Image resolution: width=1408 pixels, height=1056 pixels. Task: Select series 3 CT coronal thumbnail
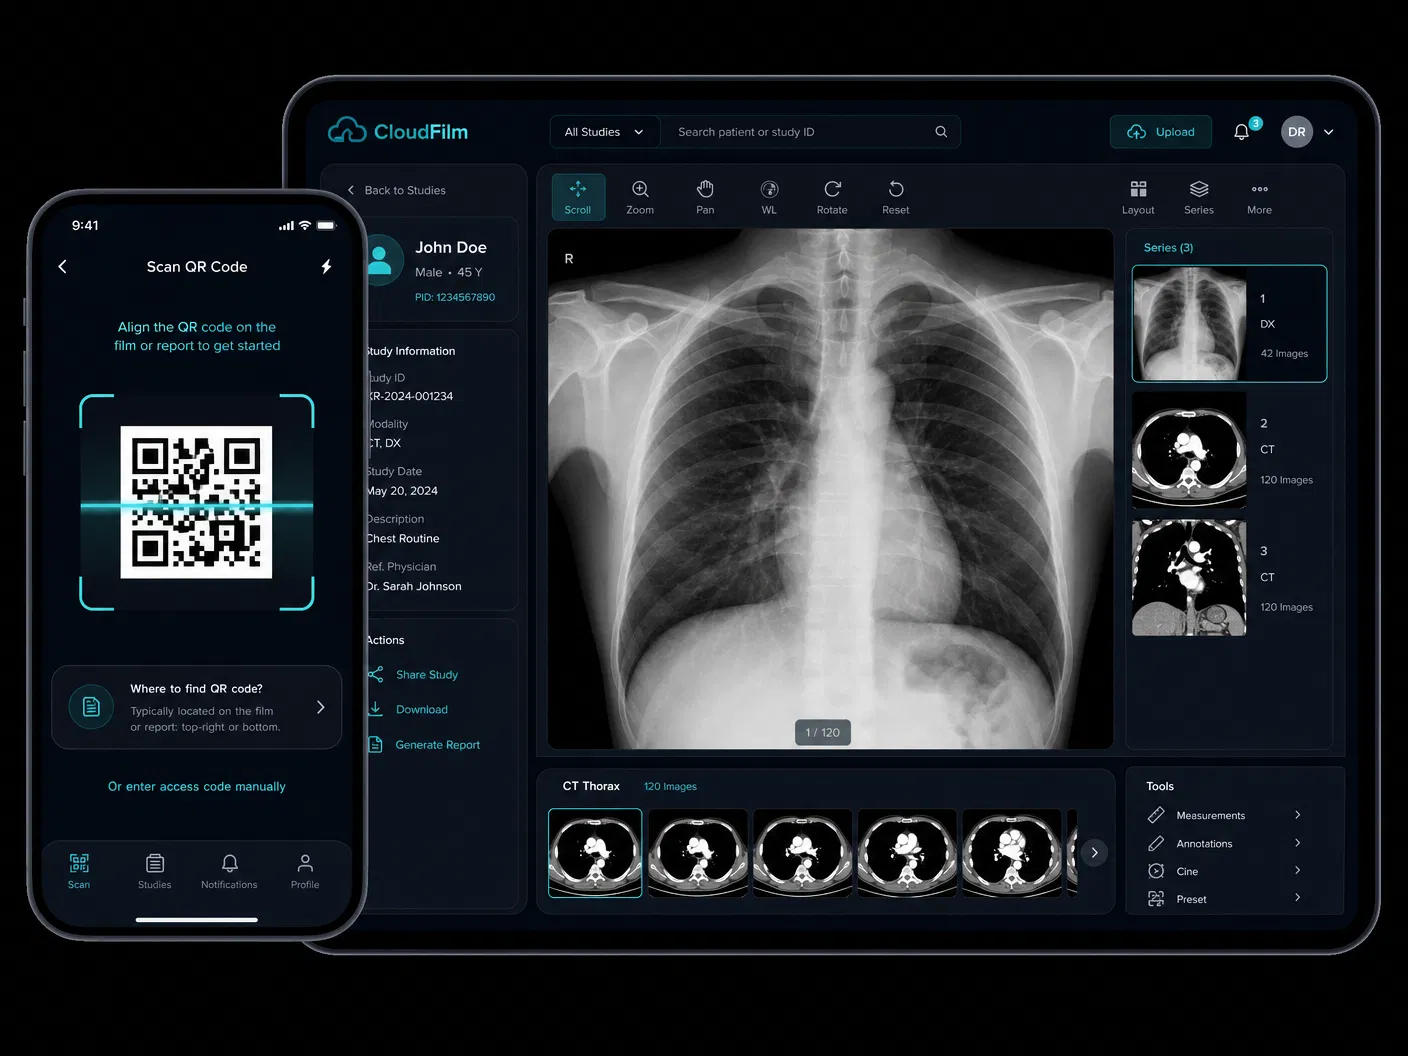[1189, 578]
